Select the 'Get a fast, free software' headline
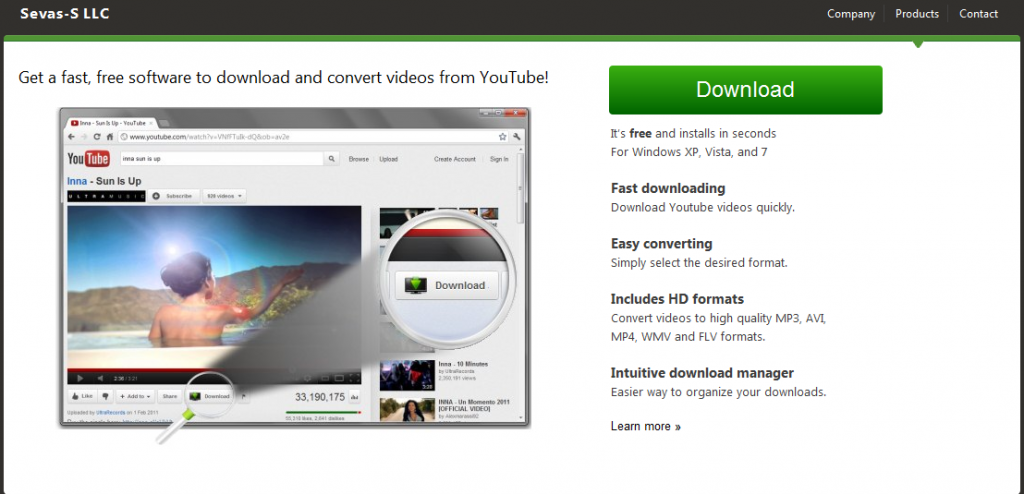 283,78
